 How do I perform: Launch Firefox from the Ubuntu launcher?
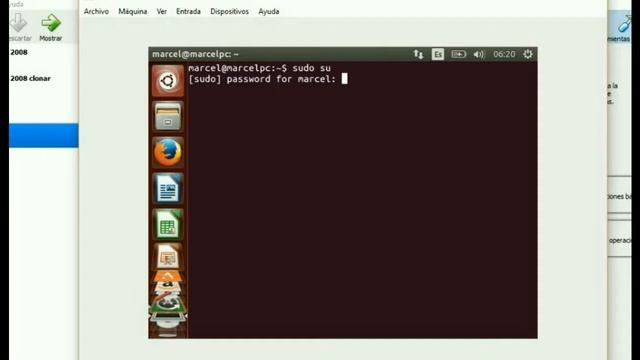(x=168, y=152)
